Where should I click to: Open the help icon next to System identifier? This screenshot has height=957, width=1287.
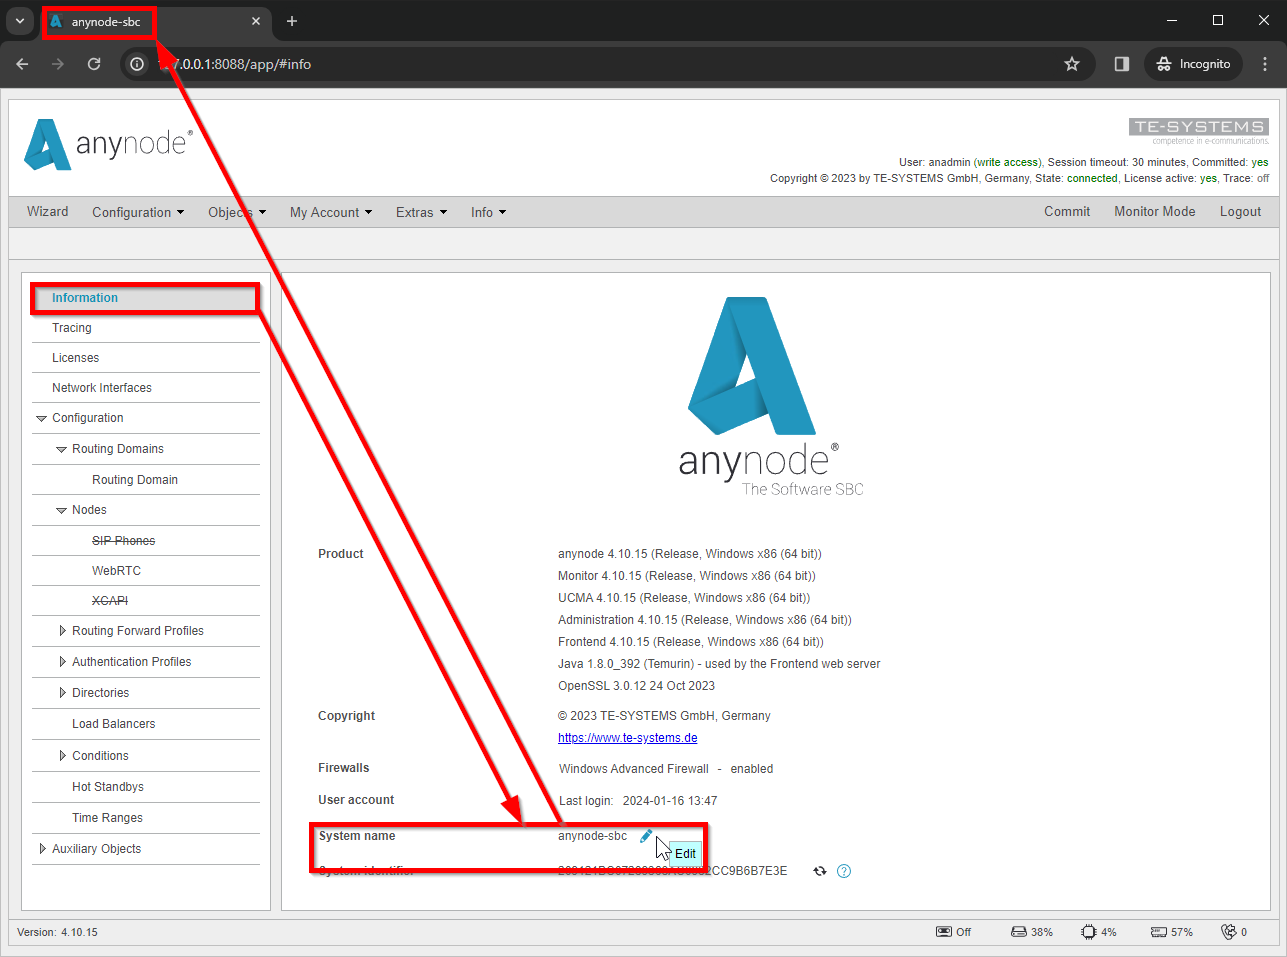click(843, 871)
